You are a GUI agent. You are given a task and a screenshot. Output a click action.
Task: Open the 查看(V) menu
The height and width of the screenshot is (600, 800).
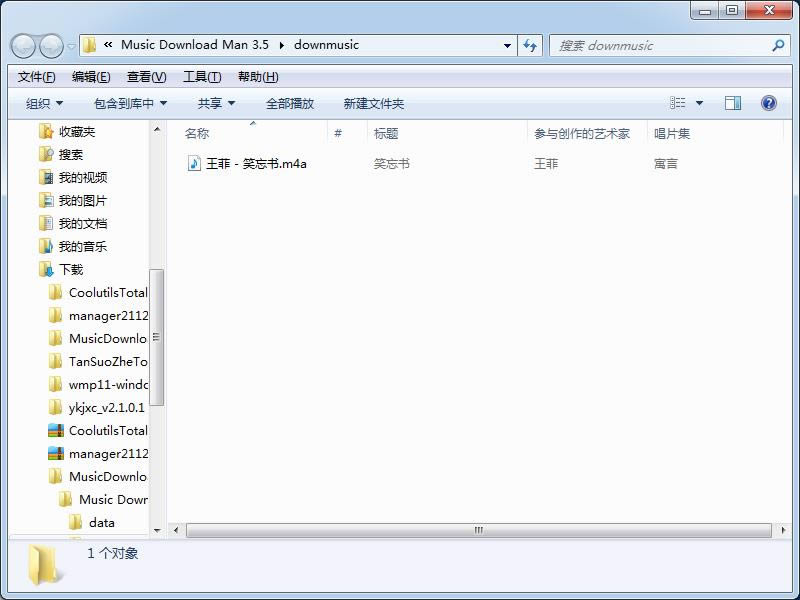click(146, 77)
